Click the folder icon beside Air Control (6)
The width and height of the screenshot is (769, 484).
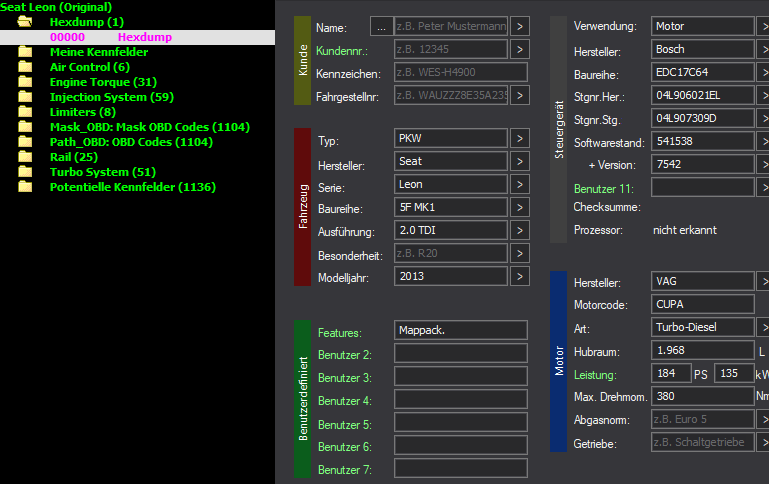click(x=25, y=67)
